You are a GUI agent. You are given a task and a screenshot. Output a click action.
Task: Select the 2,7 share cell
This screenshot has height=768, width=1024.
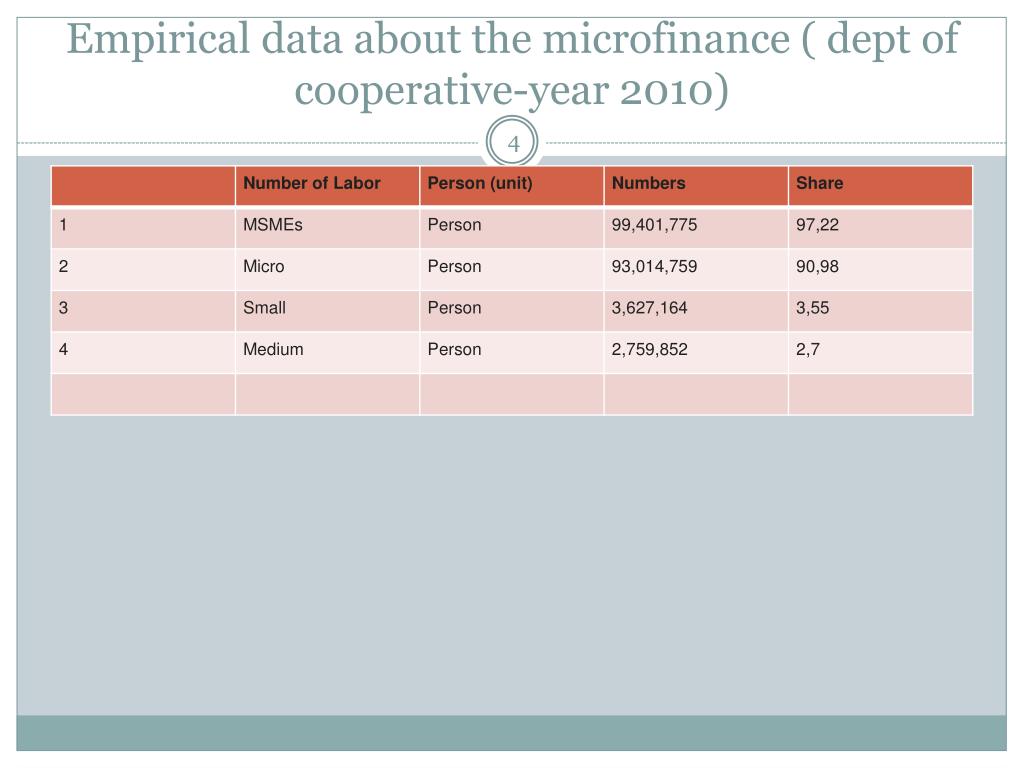[880, 352]
